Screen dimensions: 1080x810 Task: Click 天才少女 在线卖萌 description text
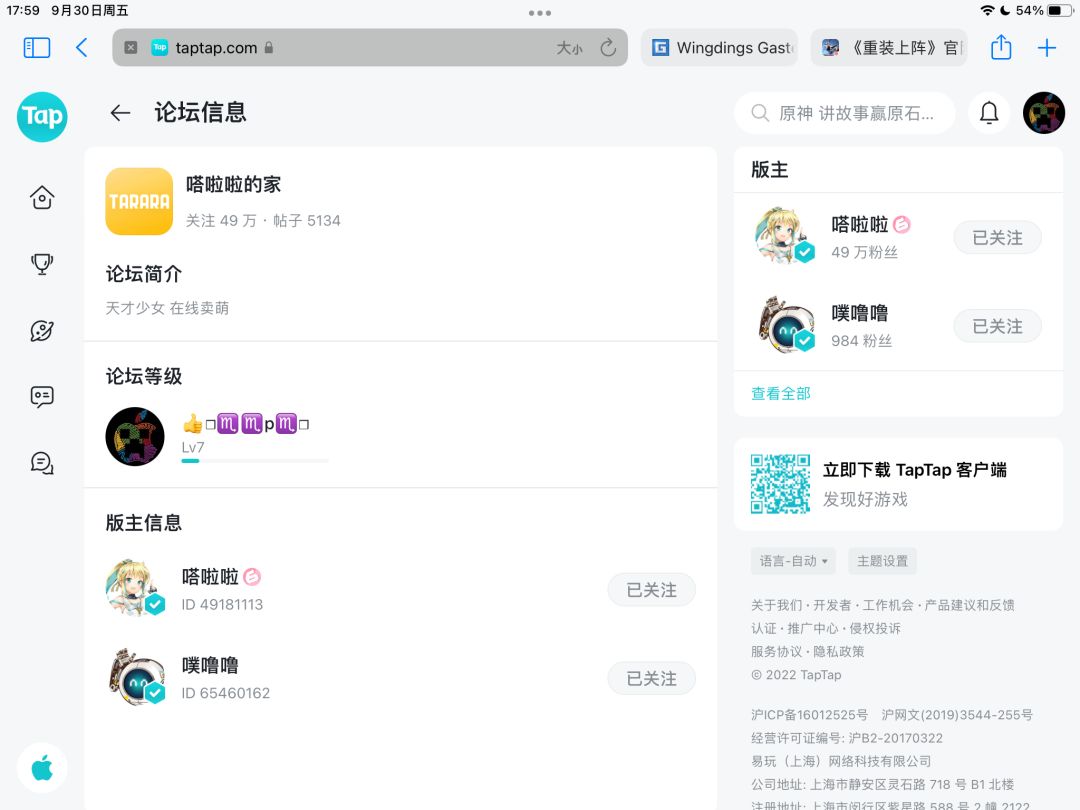tap(167, 308)
